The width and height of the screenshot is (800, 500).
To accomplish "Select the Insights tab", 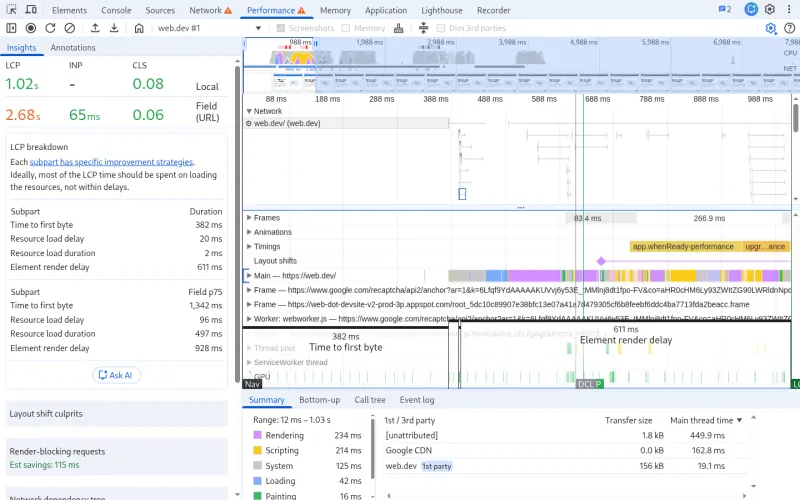I will tap(21, 47).
